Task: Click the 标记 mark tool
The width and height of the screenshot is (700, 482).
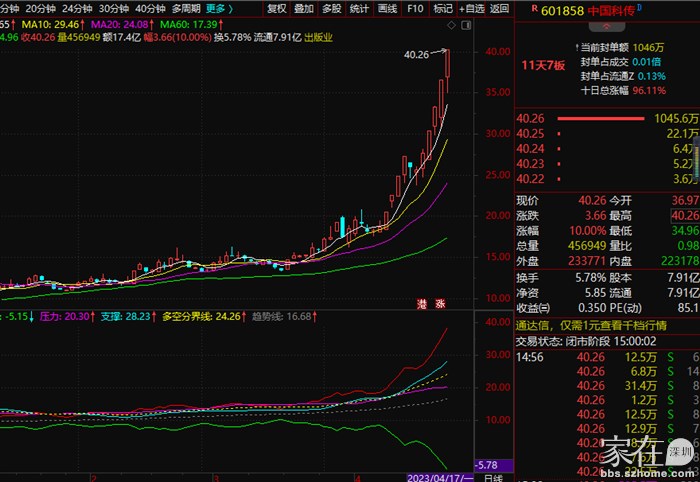Action: (442, 8)
